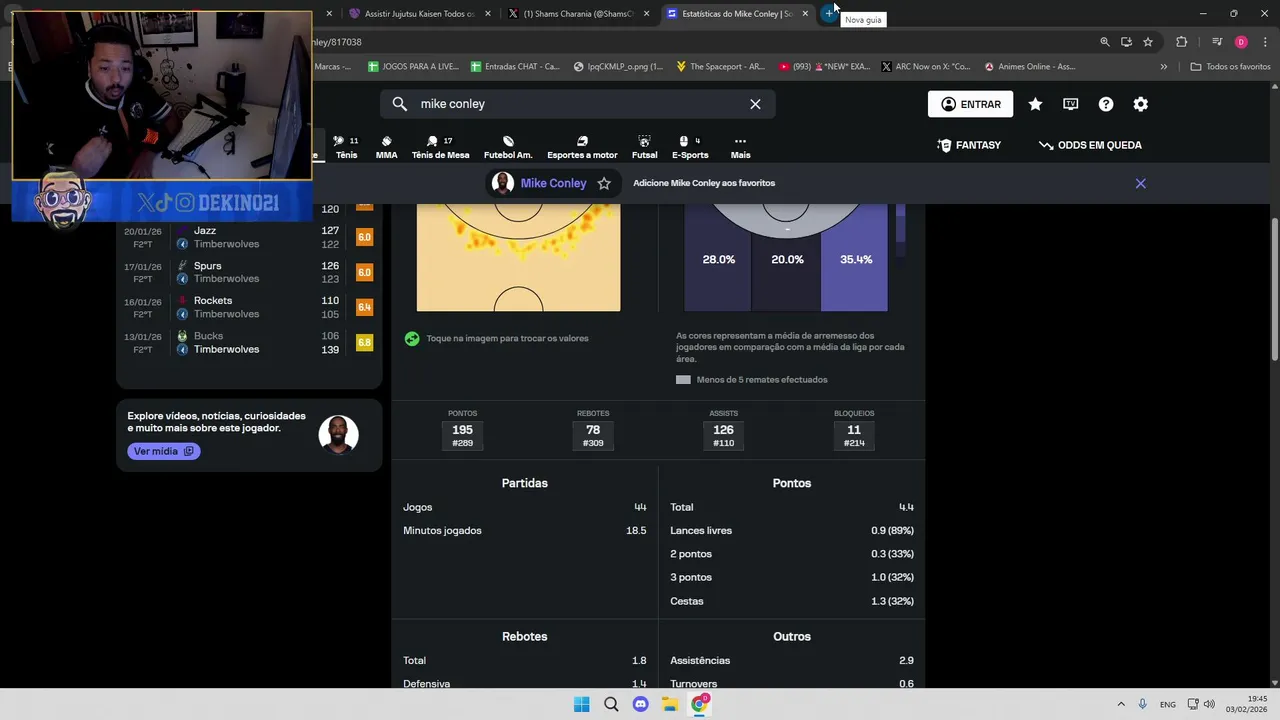The height and width of the screenshot is (720, 1280).
Task: Close the Estatísticas do Mike Conley tab
Action: (805, 14)
